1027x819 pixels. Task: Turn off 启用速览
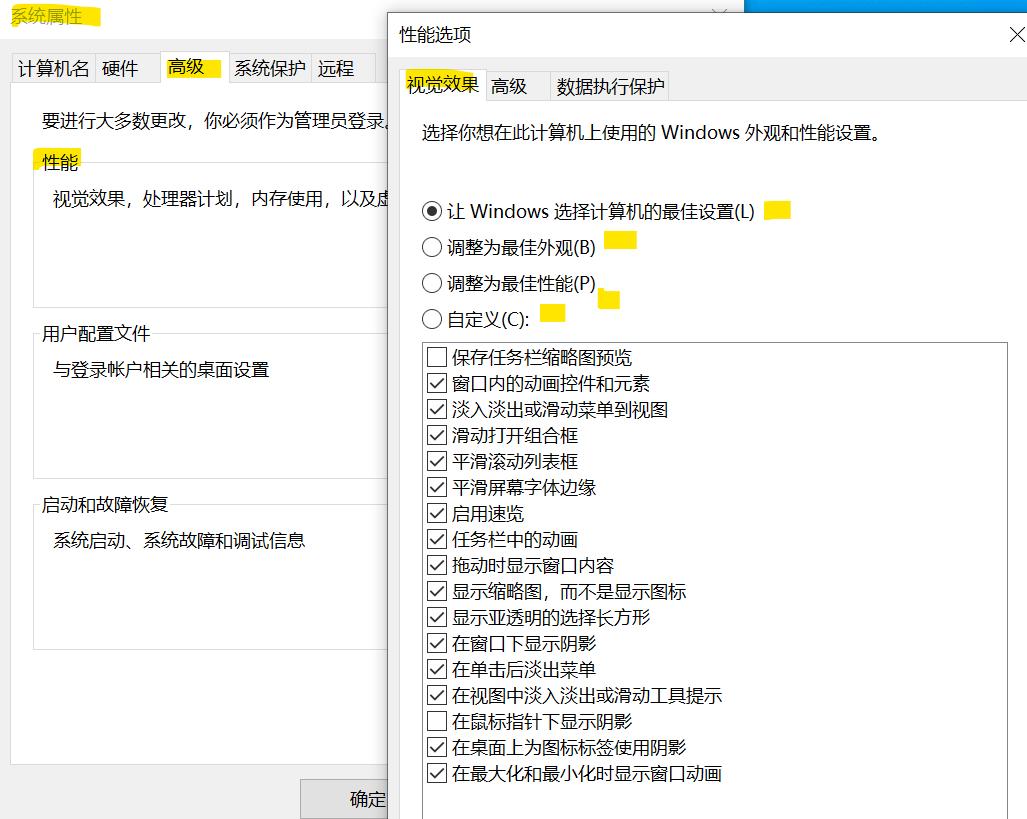(x=437, y=513)
